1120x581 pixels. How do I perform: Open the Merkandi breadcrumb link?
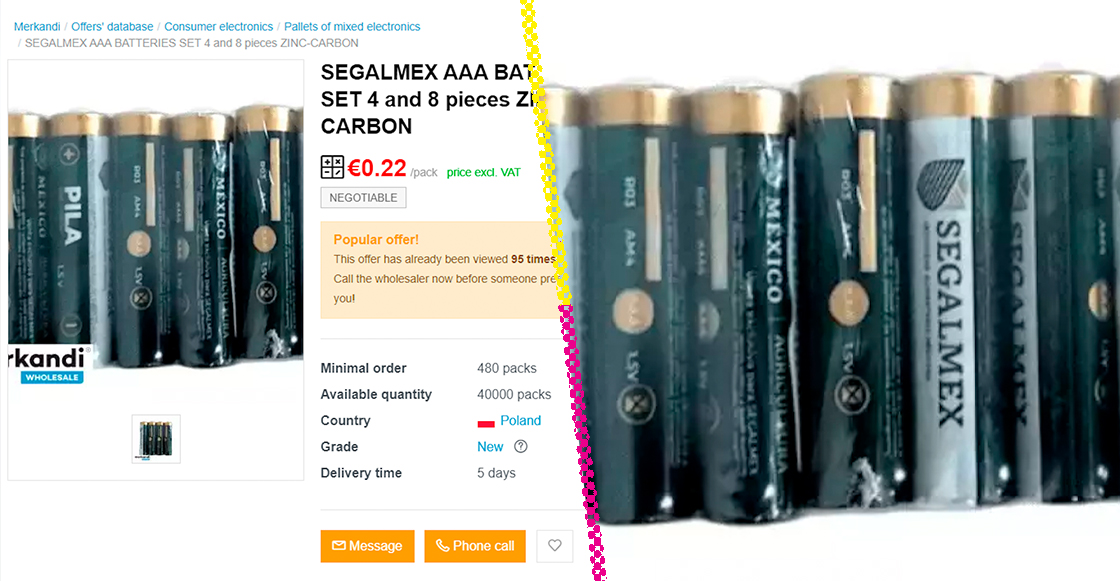pyautogui.click(x=37, y=26)
